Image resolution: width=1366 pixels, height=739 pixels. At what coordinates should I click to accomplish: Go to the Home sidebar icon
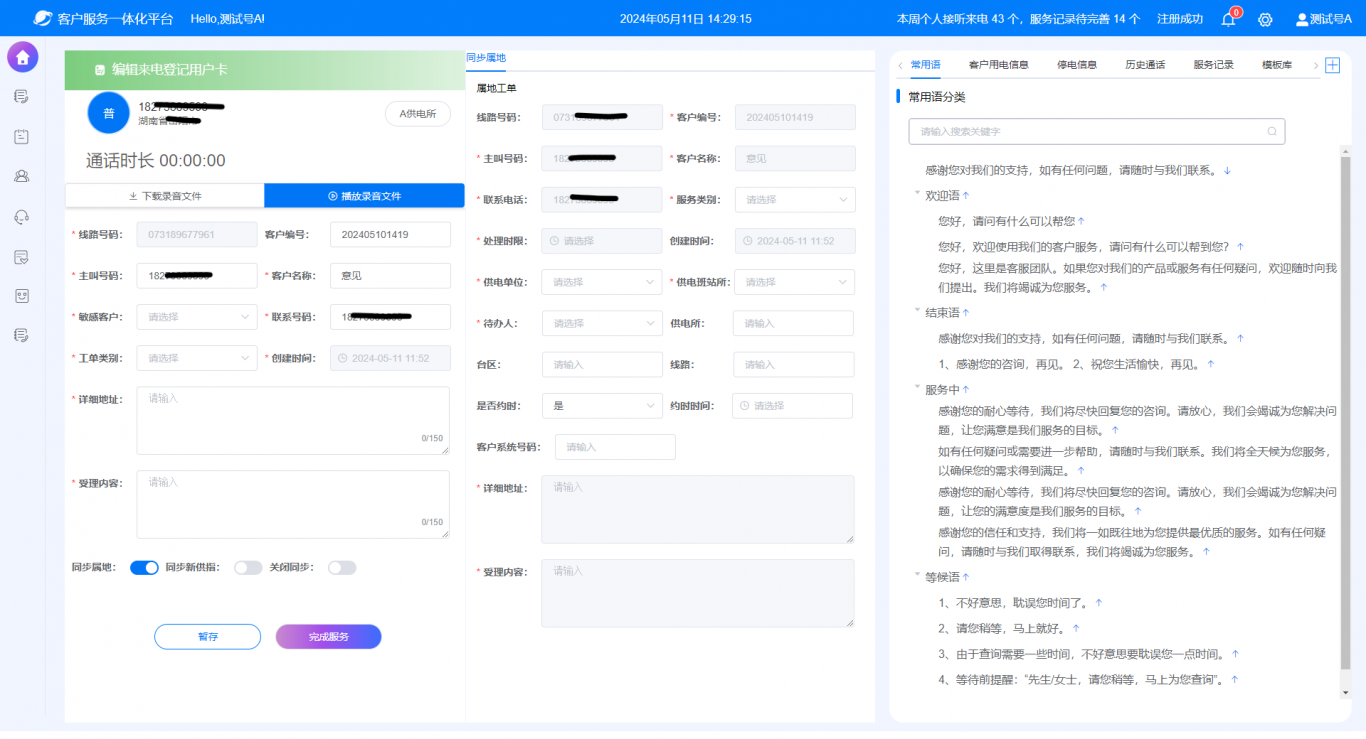click(x=22, y=57)
